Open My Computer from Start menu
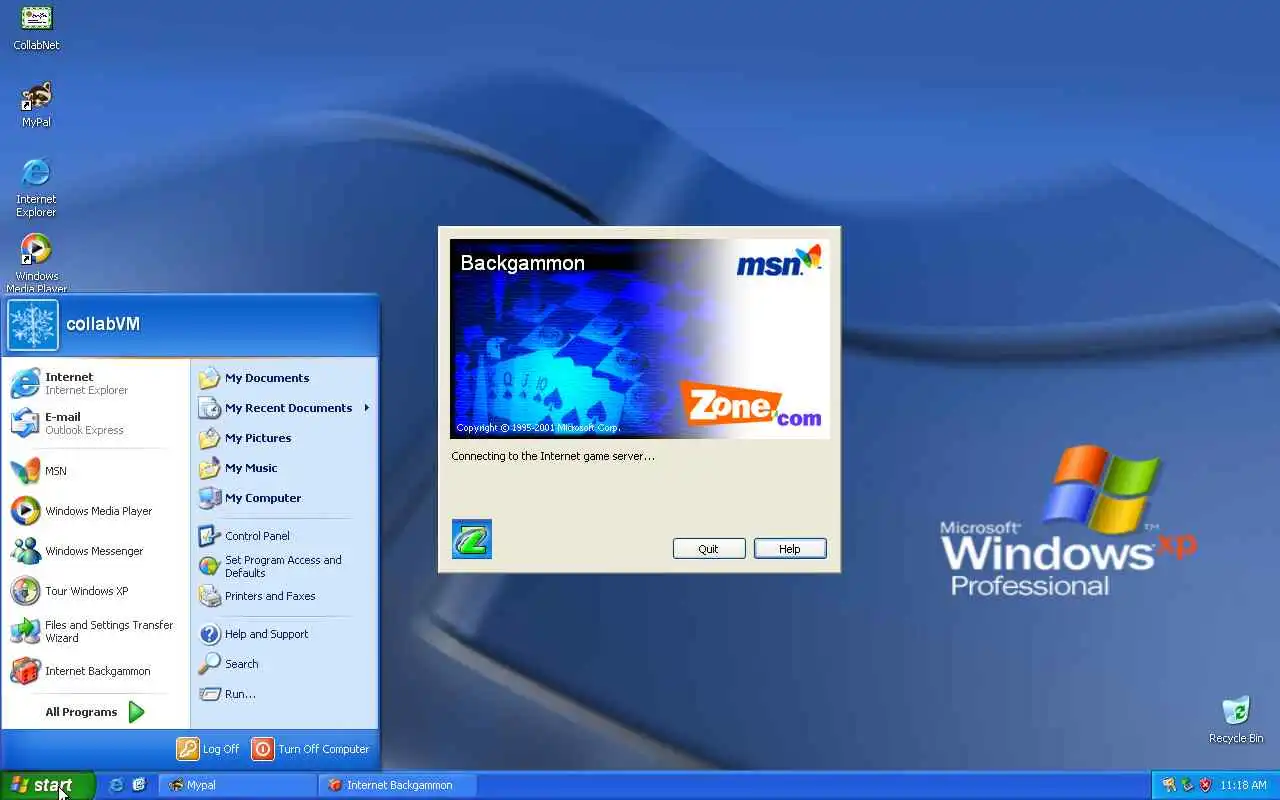Viewport: 1280px width, 800px height. click(x=284, y=498)
